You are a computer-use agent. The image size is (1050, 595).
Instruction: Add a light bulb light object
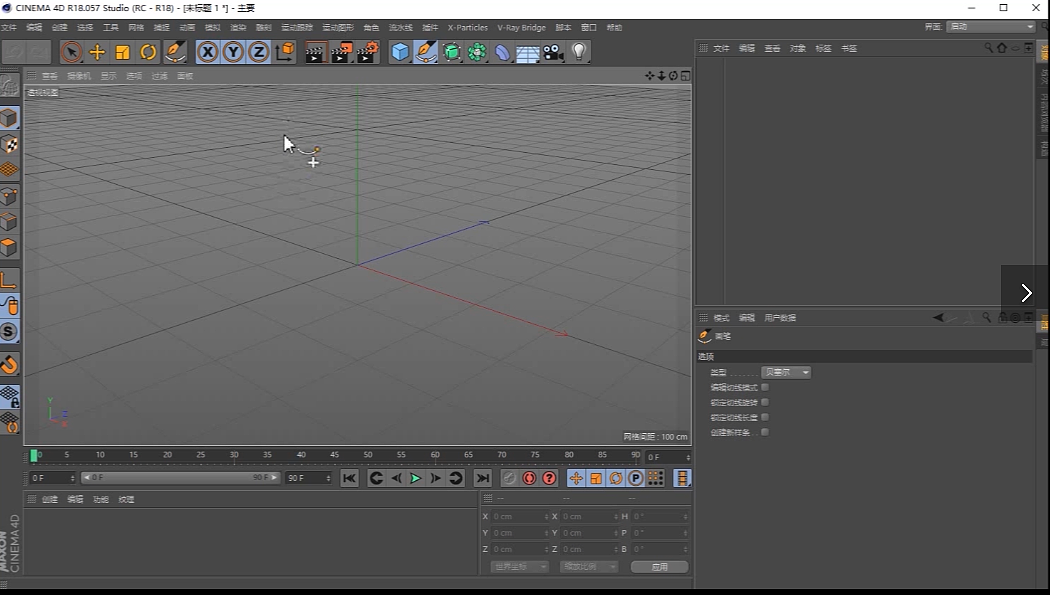579,52
